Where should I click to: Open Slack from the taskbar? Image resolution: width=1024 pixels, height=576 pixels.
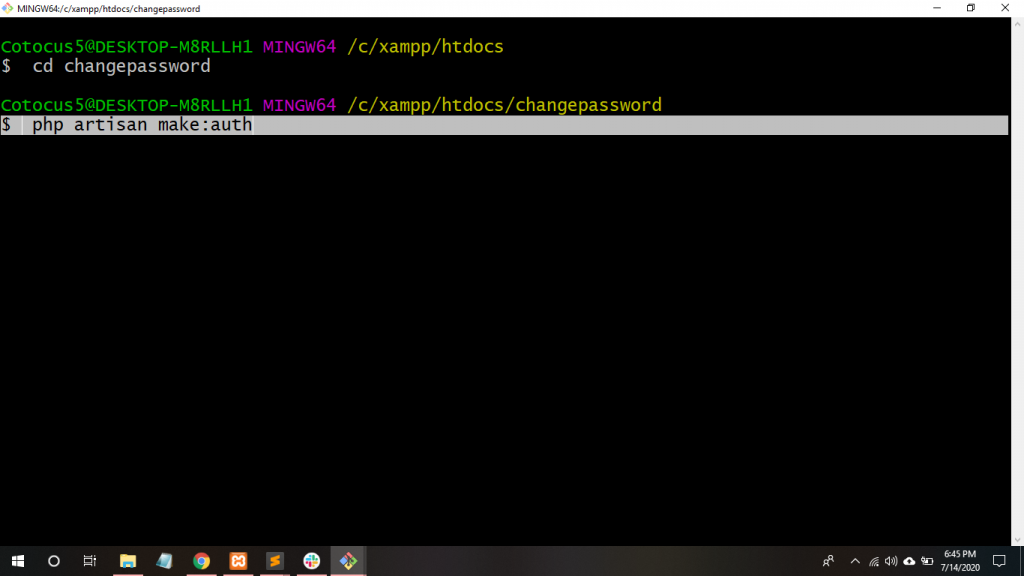coord(311,561)
